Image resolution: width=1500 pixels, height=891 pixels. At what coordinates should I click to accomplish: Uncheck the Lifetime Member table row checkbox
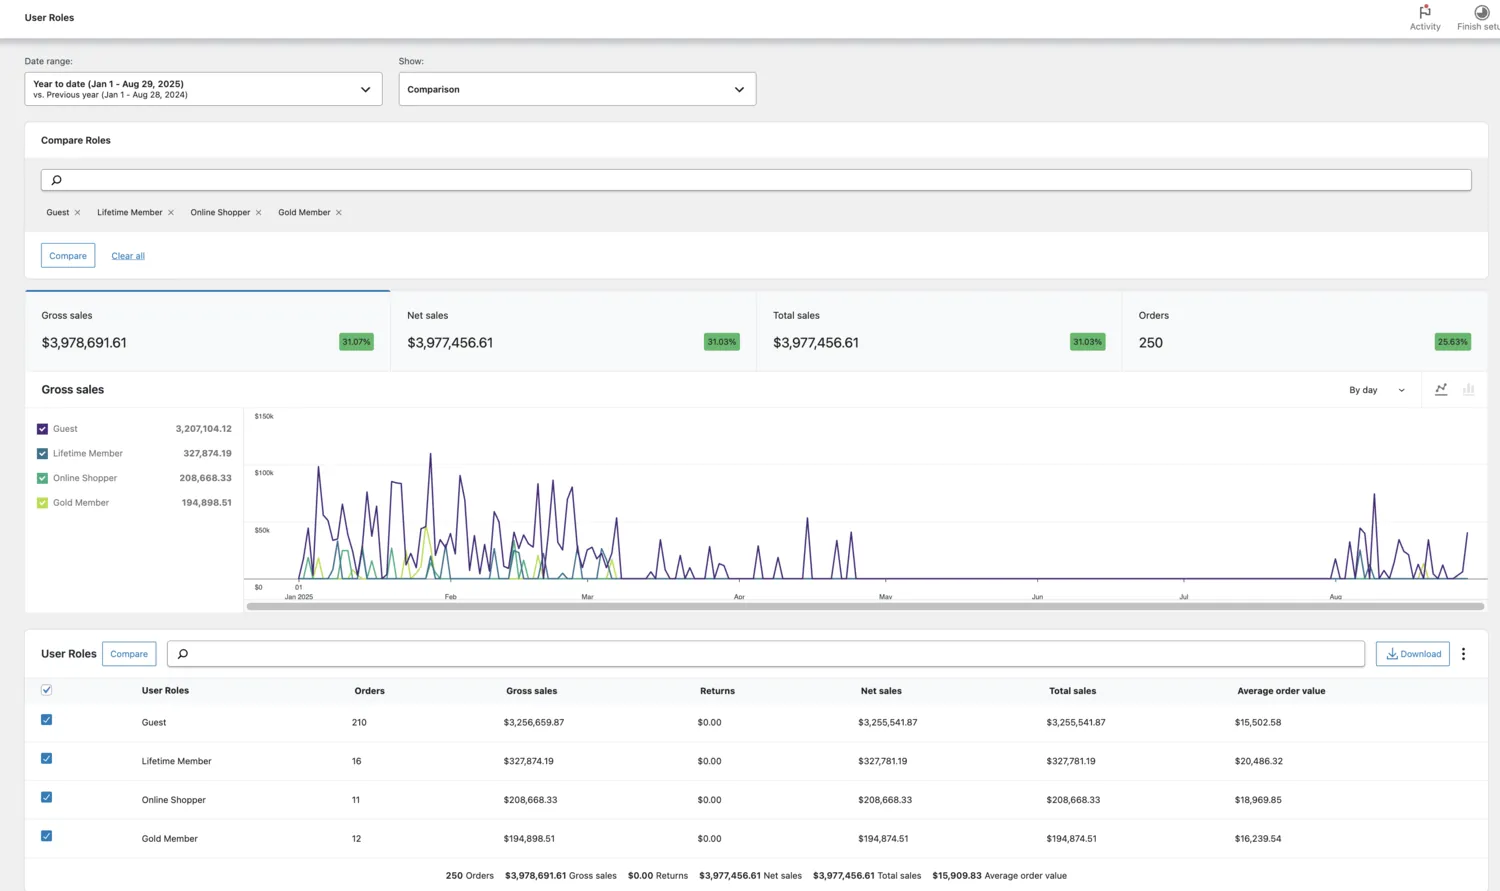coord(46,759)
